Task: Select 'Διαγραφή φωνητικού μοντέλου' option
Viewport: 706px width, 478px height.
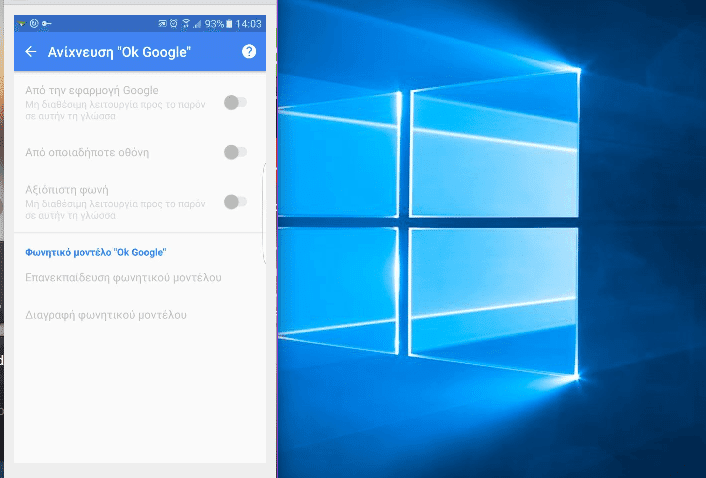Action: pyautogui.click(x=106, y=315)
